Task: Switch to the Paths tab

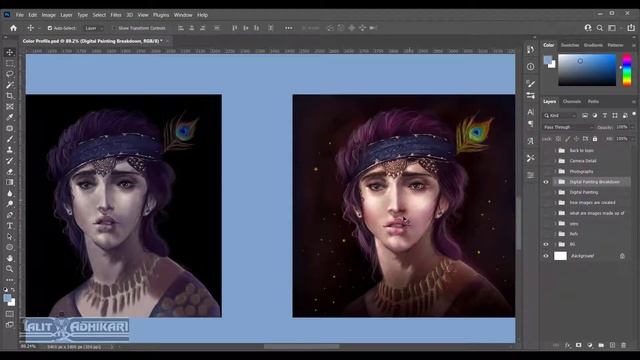Action: point(593,101)
